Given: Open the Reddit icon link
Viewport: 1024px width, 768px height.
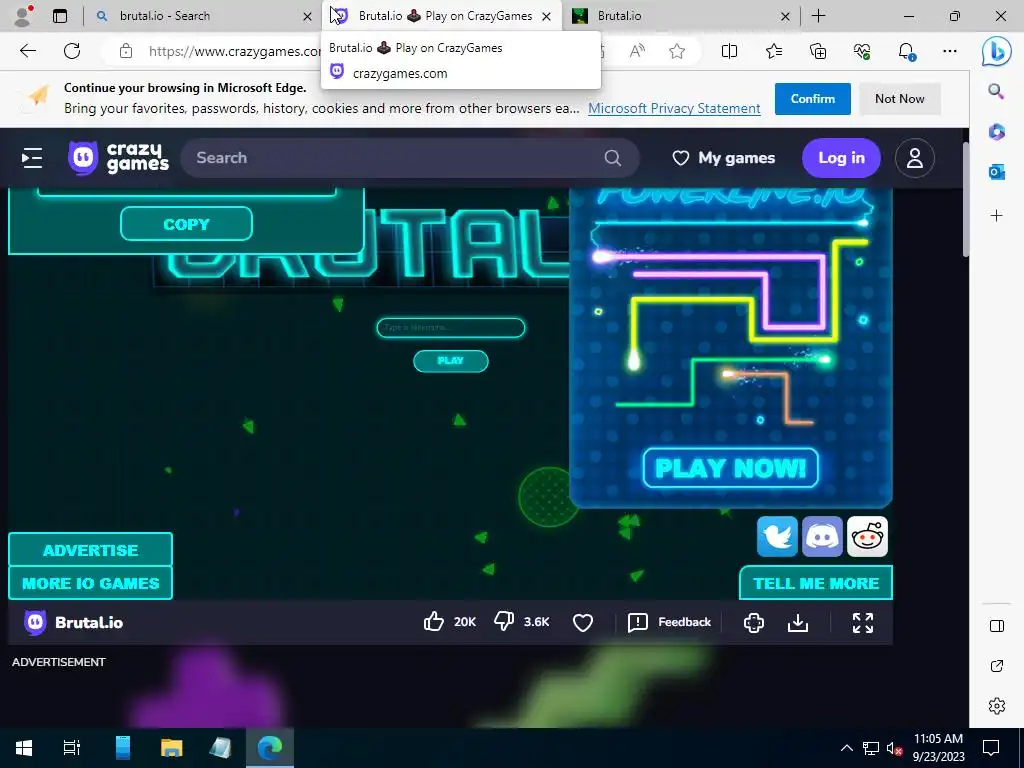Looking at the screenshot, I should pos(867,536).
